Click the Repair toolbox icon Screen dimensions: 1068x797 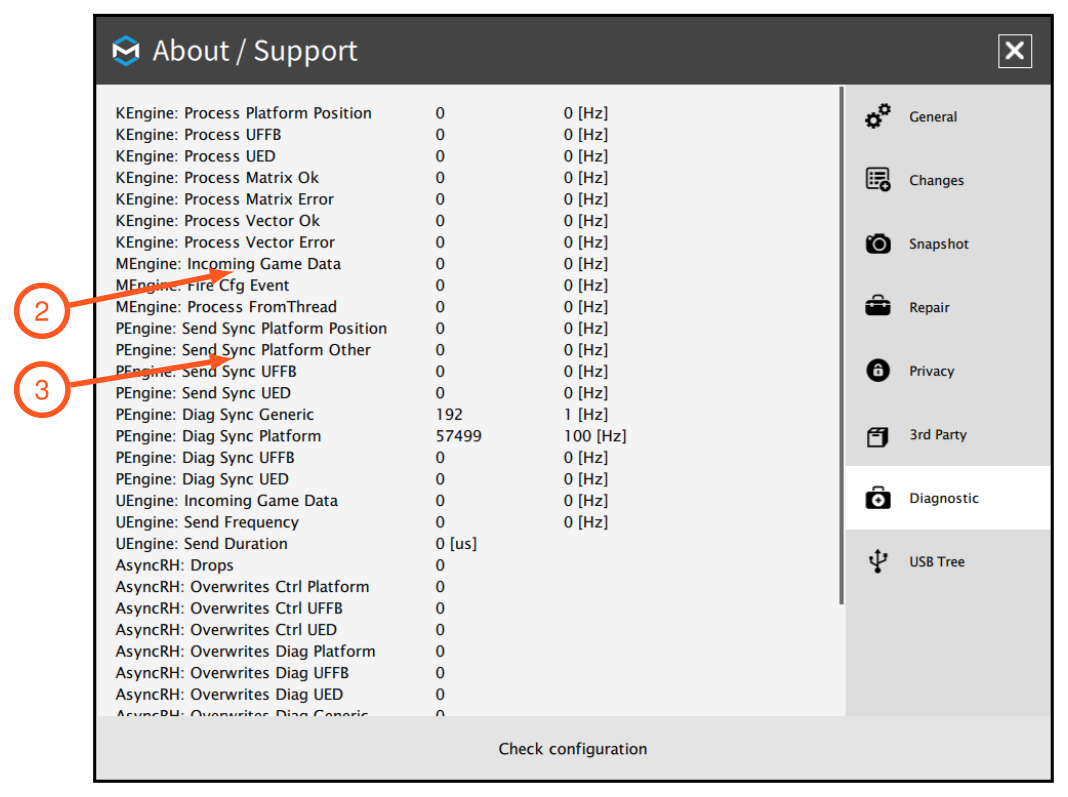coord(878,307)
